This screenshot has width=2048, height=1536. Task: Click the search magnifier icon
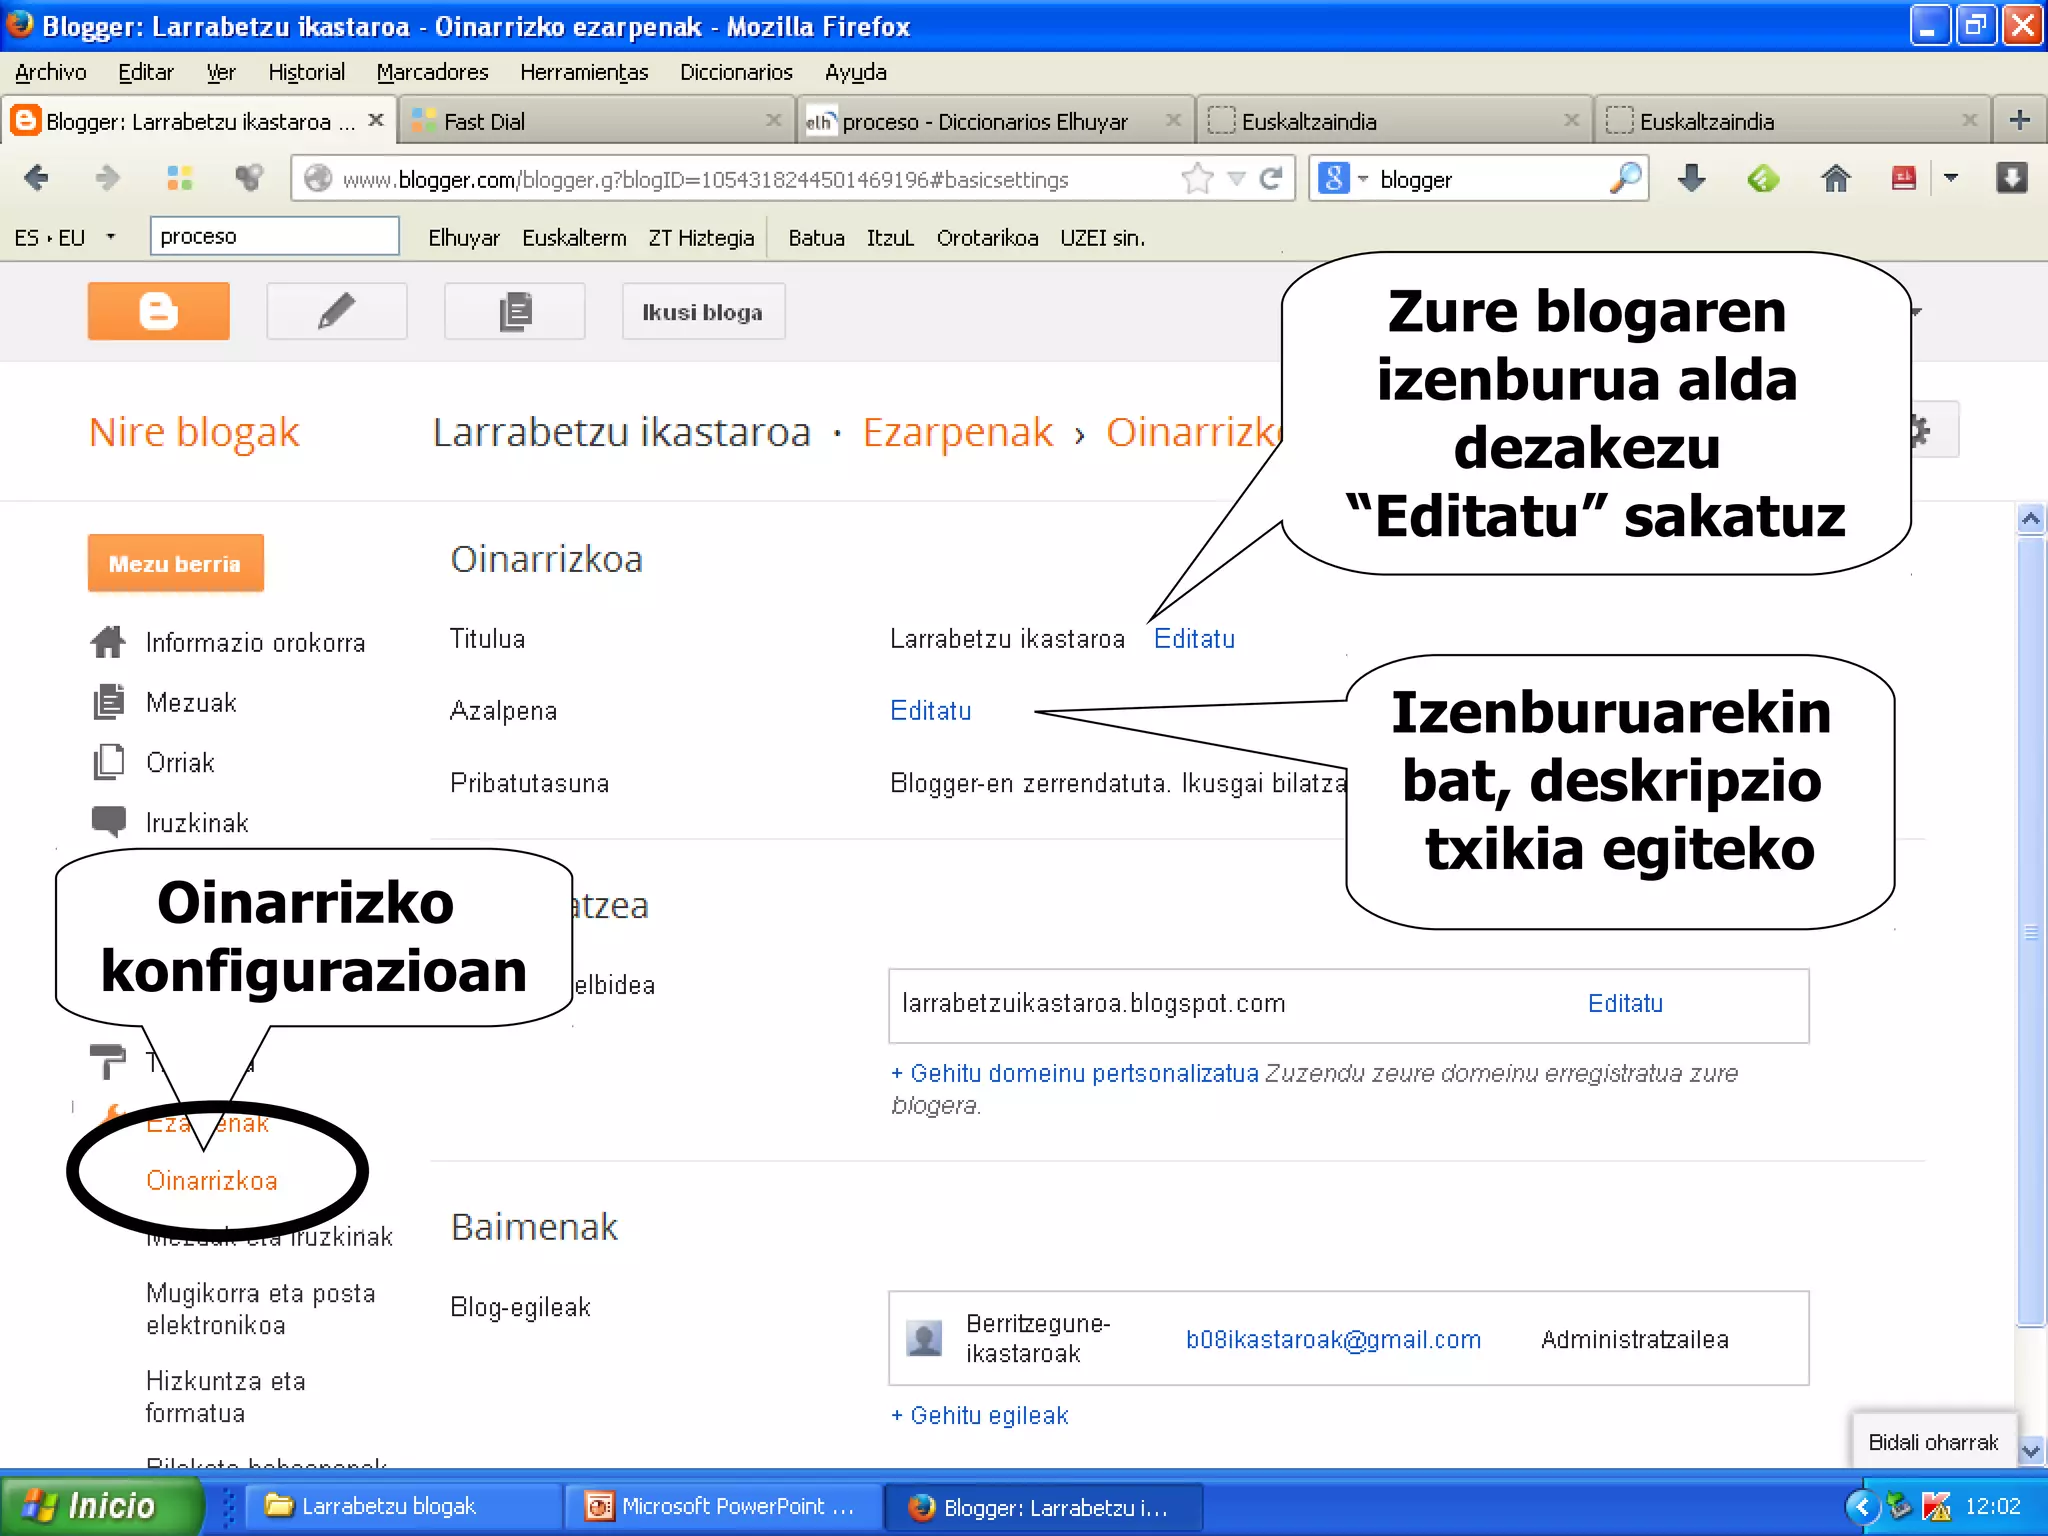tap(1625, 178)
